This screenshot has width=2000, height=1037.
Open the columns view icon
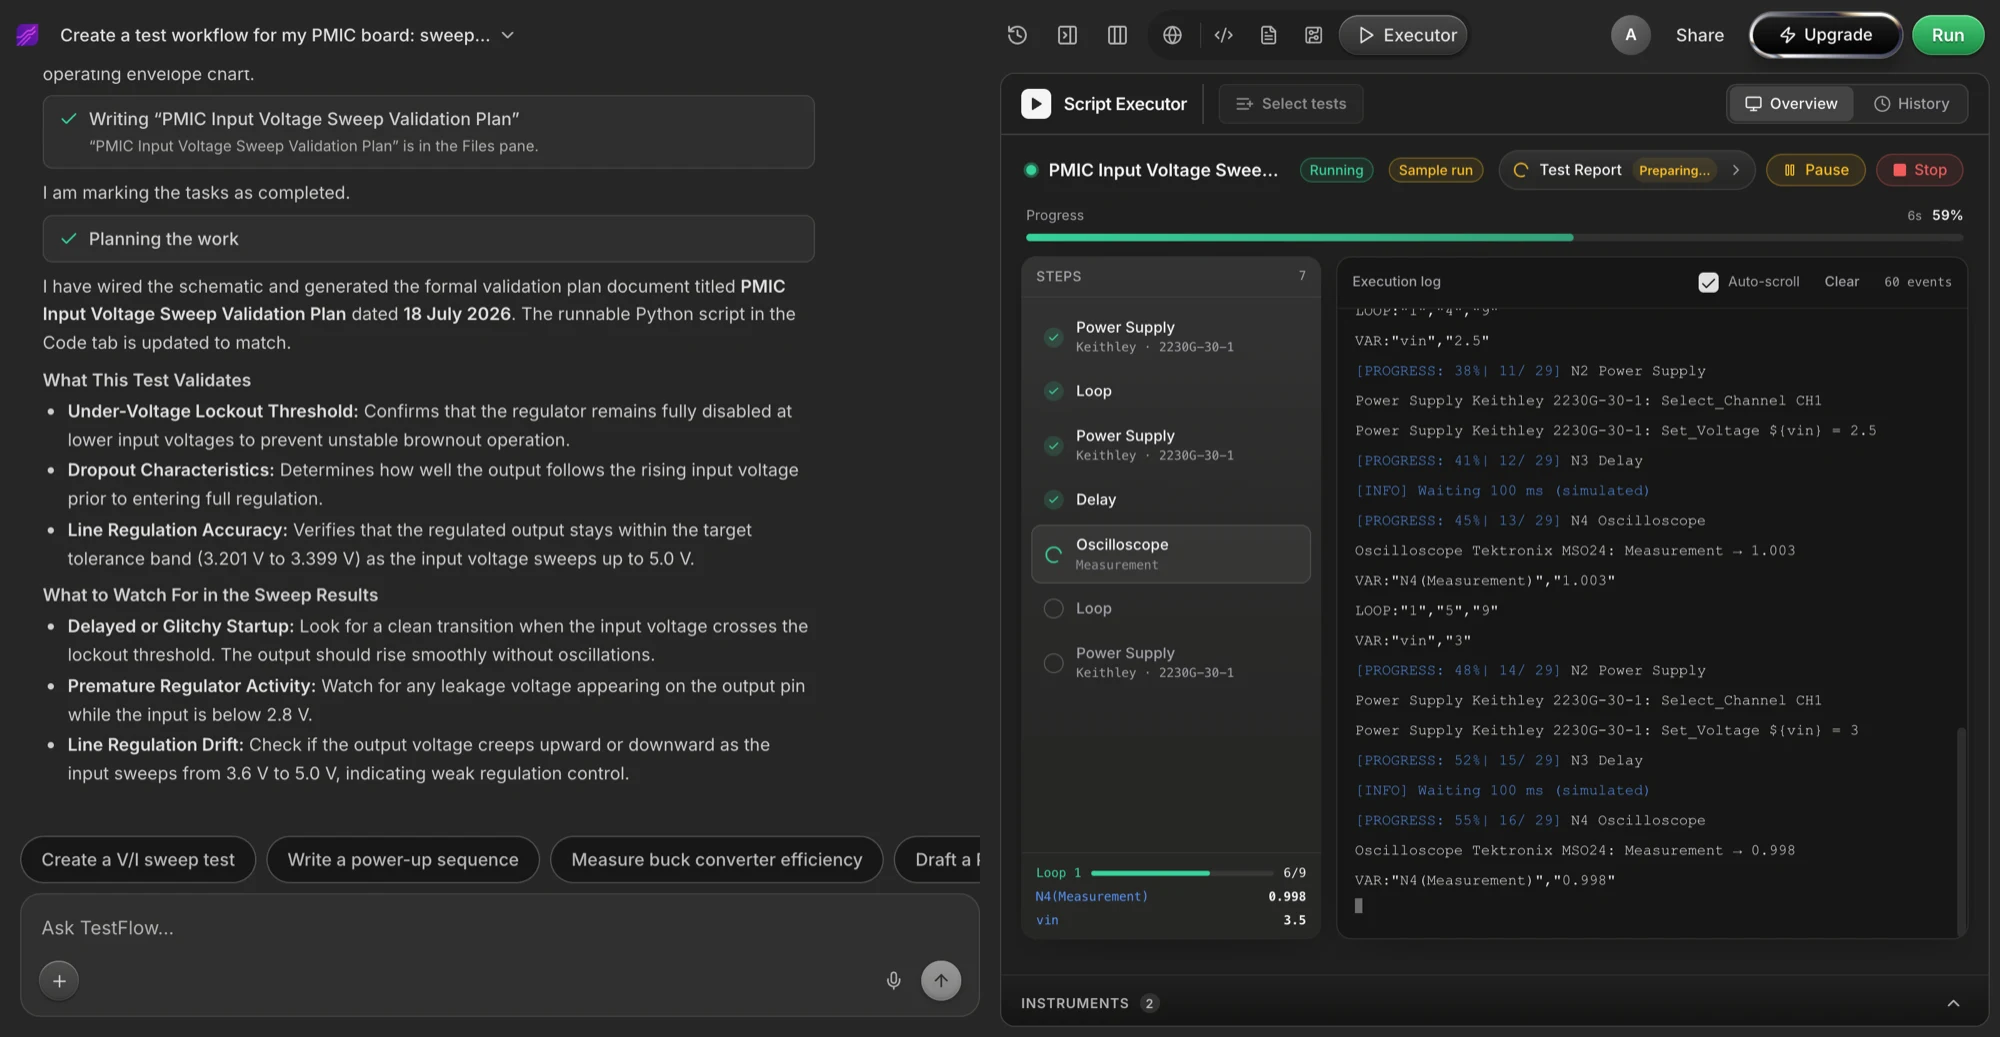[1117, 35]
